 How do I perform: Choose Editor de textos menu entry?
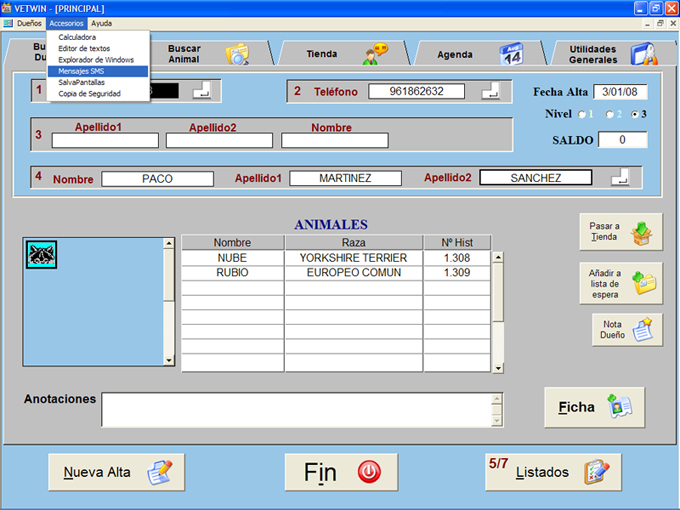point(98,49)
